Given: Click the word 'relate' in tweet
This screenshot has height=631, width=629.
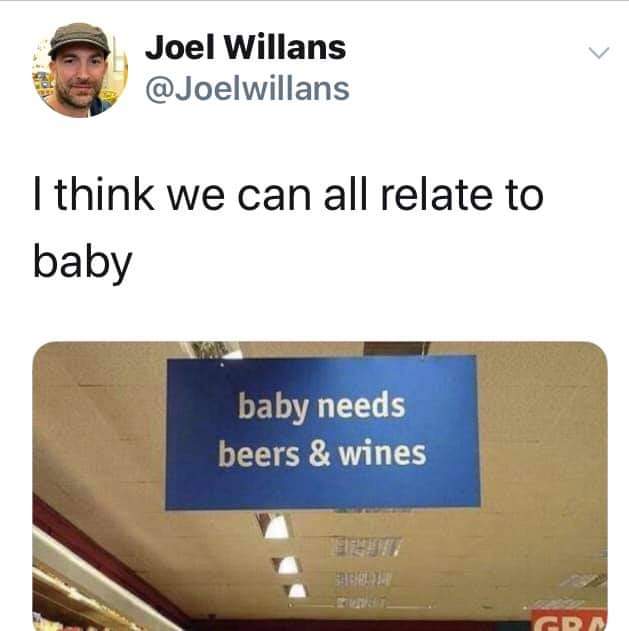Looking at the screenshot, I should click(x=437, y=194).
